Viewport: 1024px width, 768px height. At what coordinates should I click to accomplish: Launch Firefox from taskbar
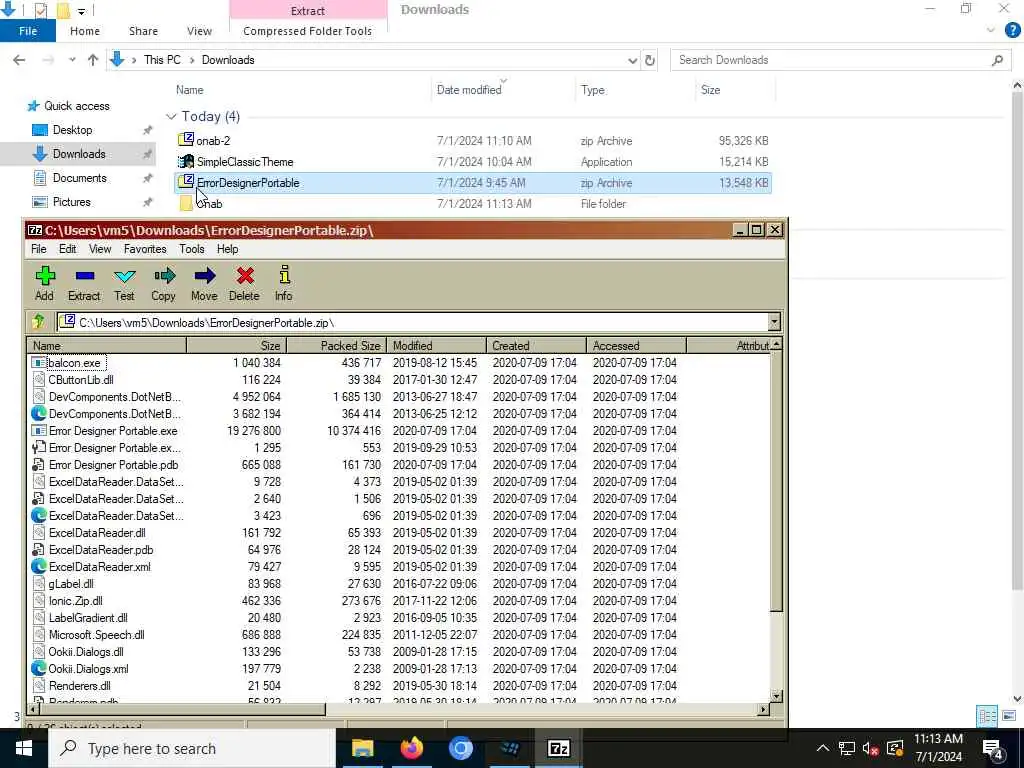pos(411,748)
